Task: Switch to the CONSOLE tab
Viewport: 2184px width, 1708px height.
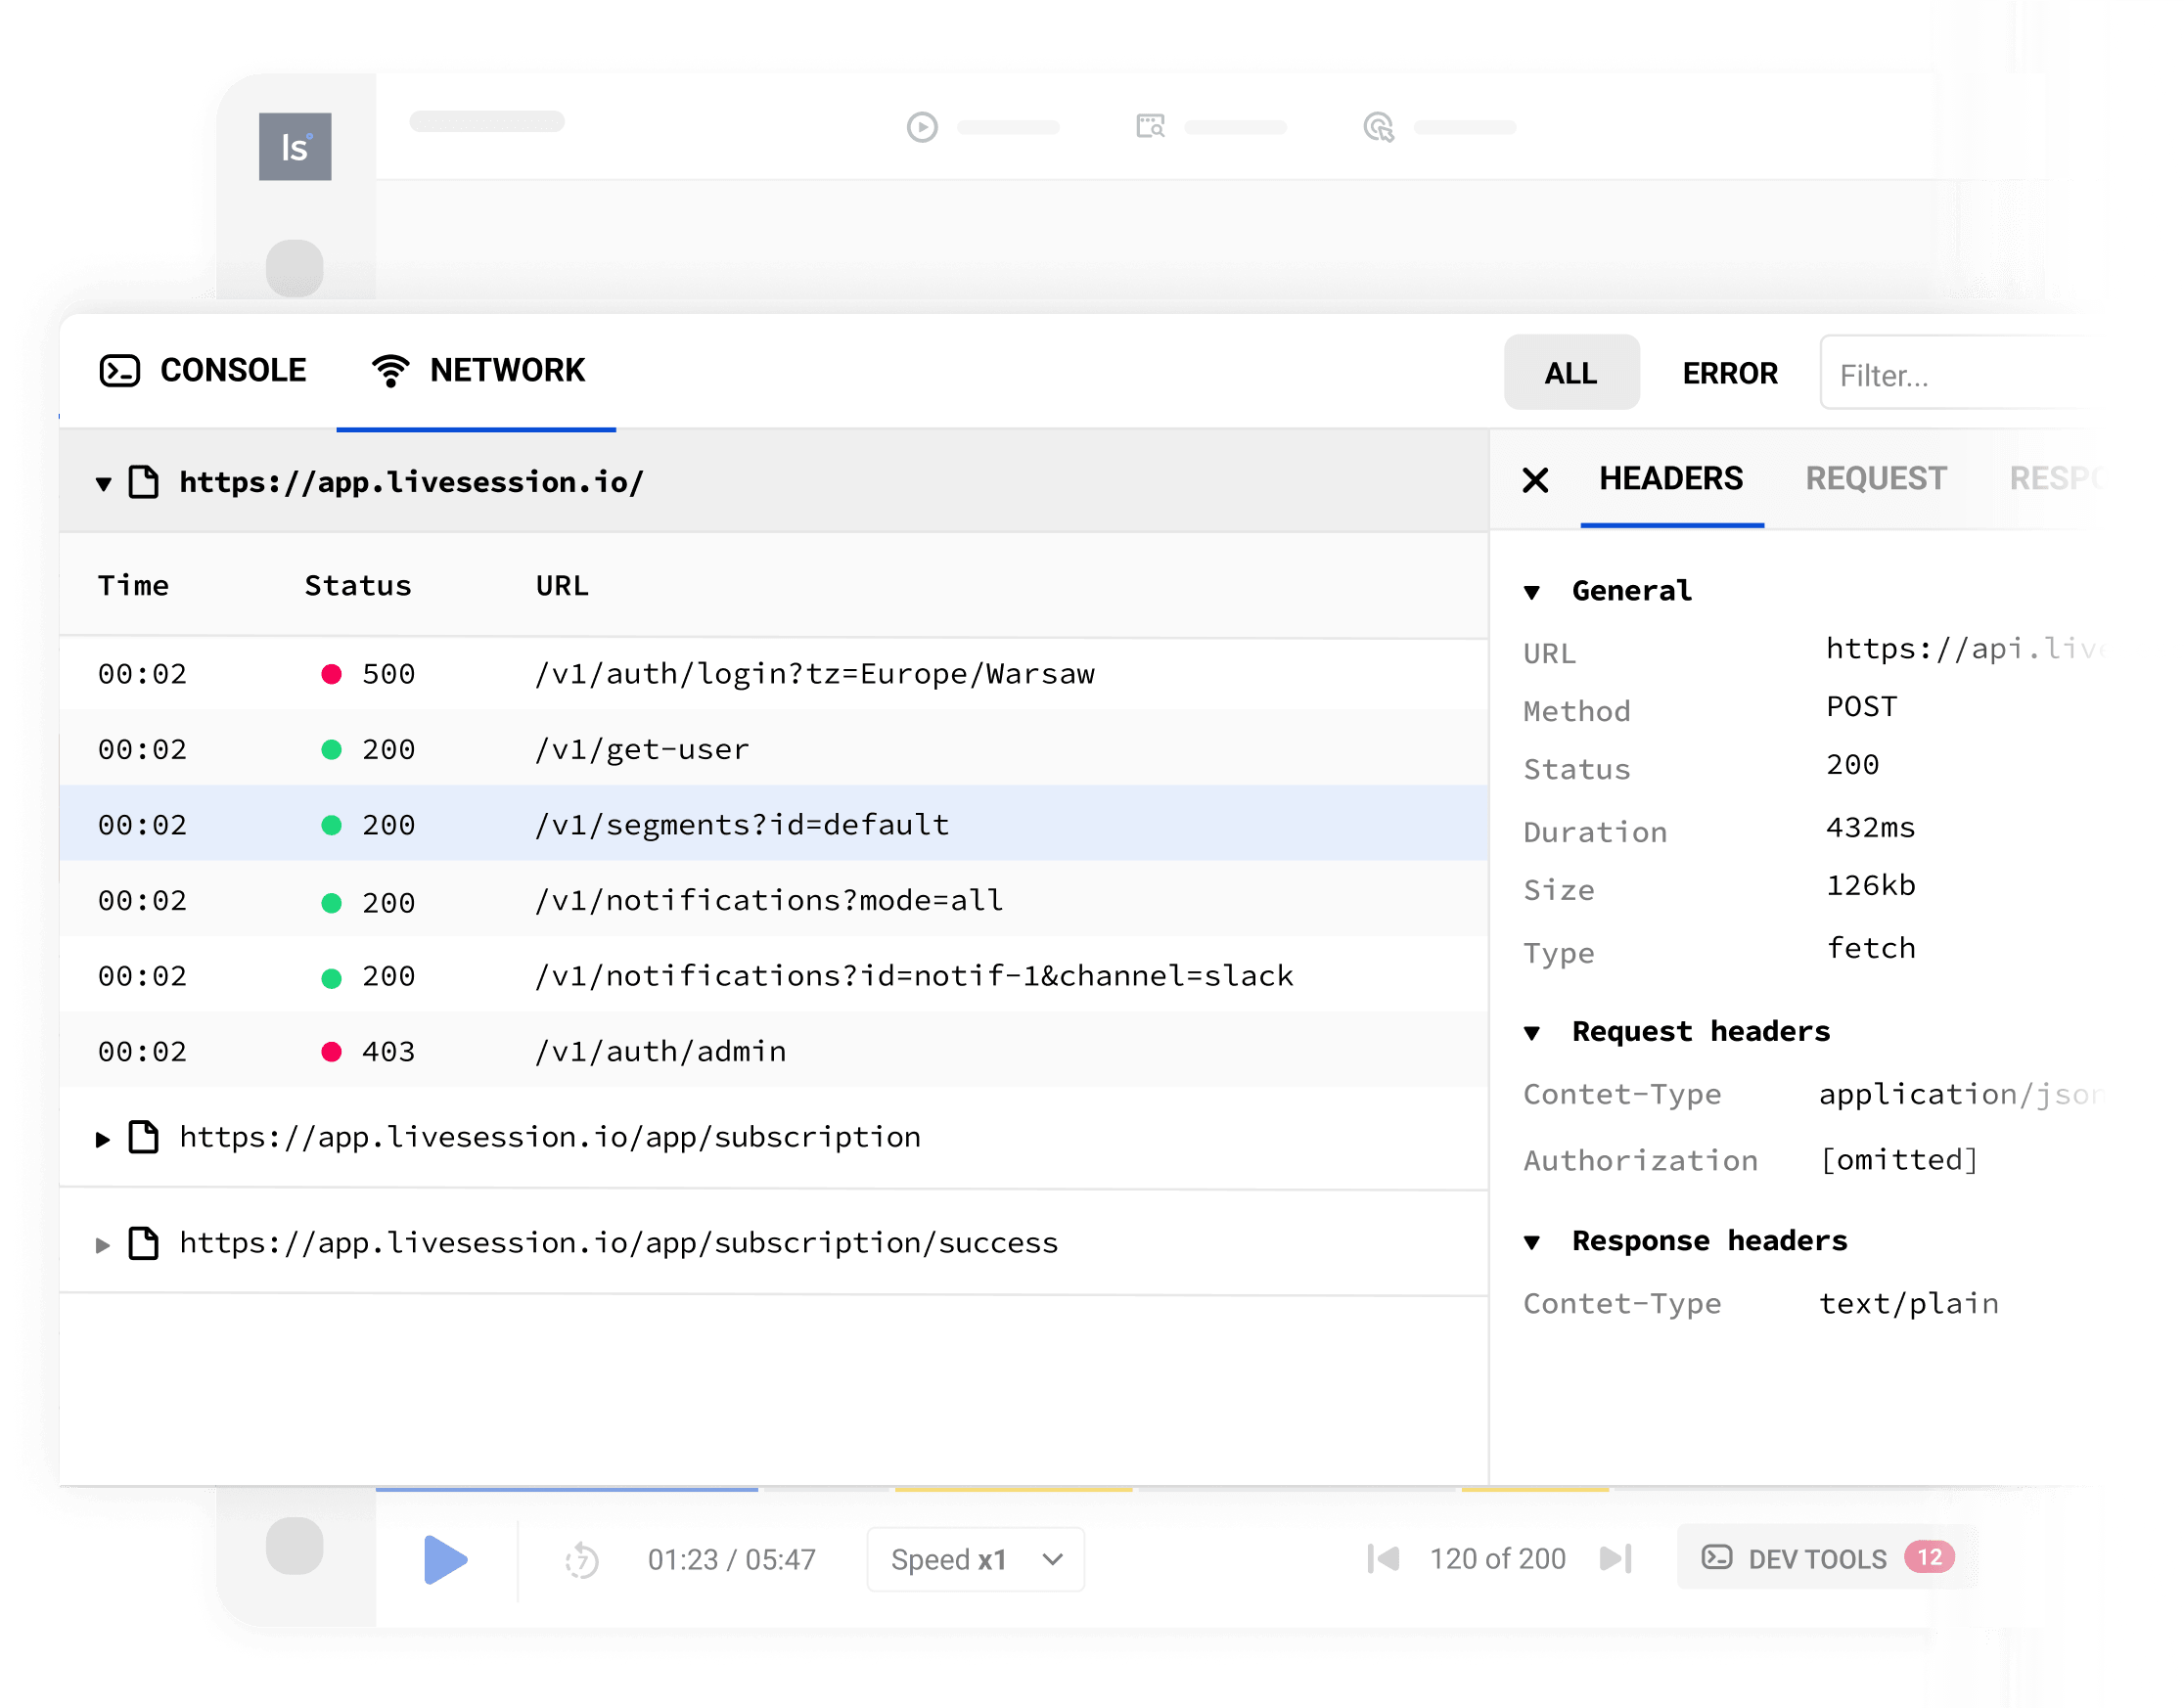Action: pos(203,371)
